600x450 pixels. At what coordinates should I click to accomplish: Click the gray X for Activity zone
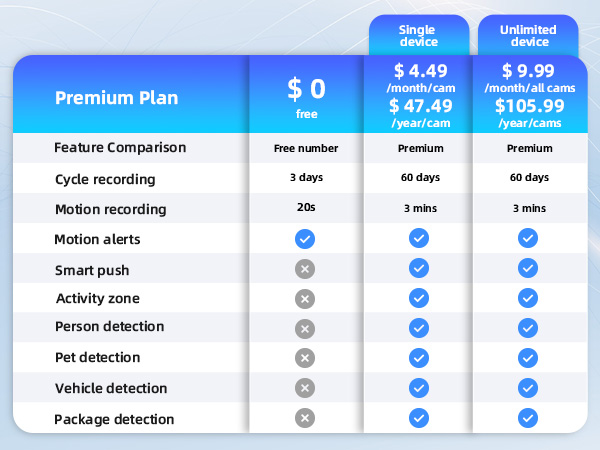(306, 298)
